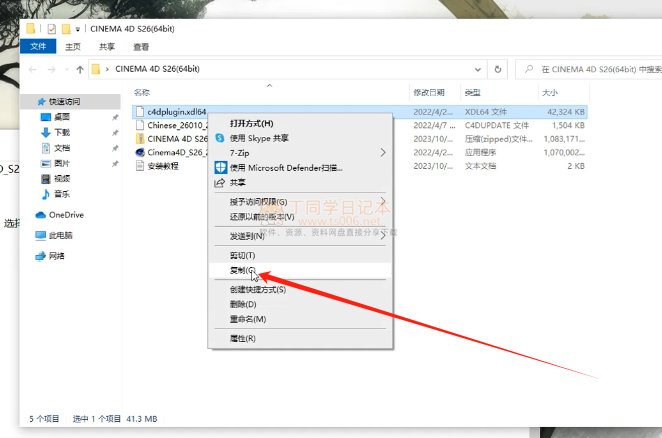Click the search box for CINEMA 4D S26(64bit)

point(591,69)
